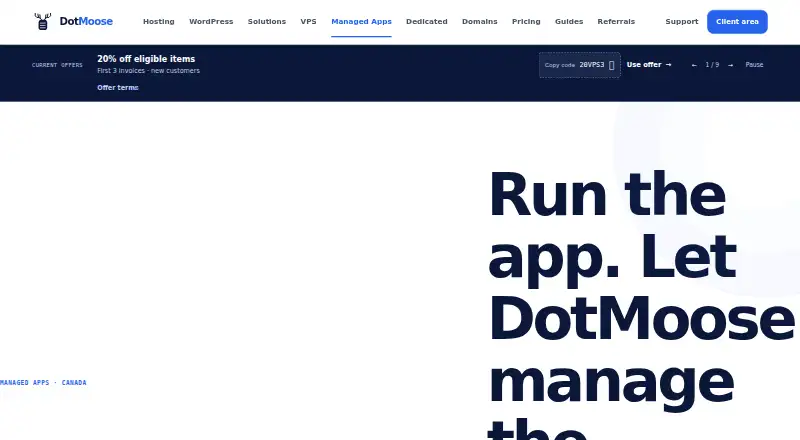Visit the Guides section
This screenshot has height=440, width=800.
569,21
